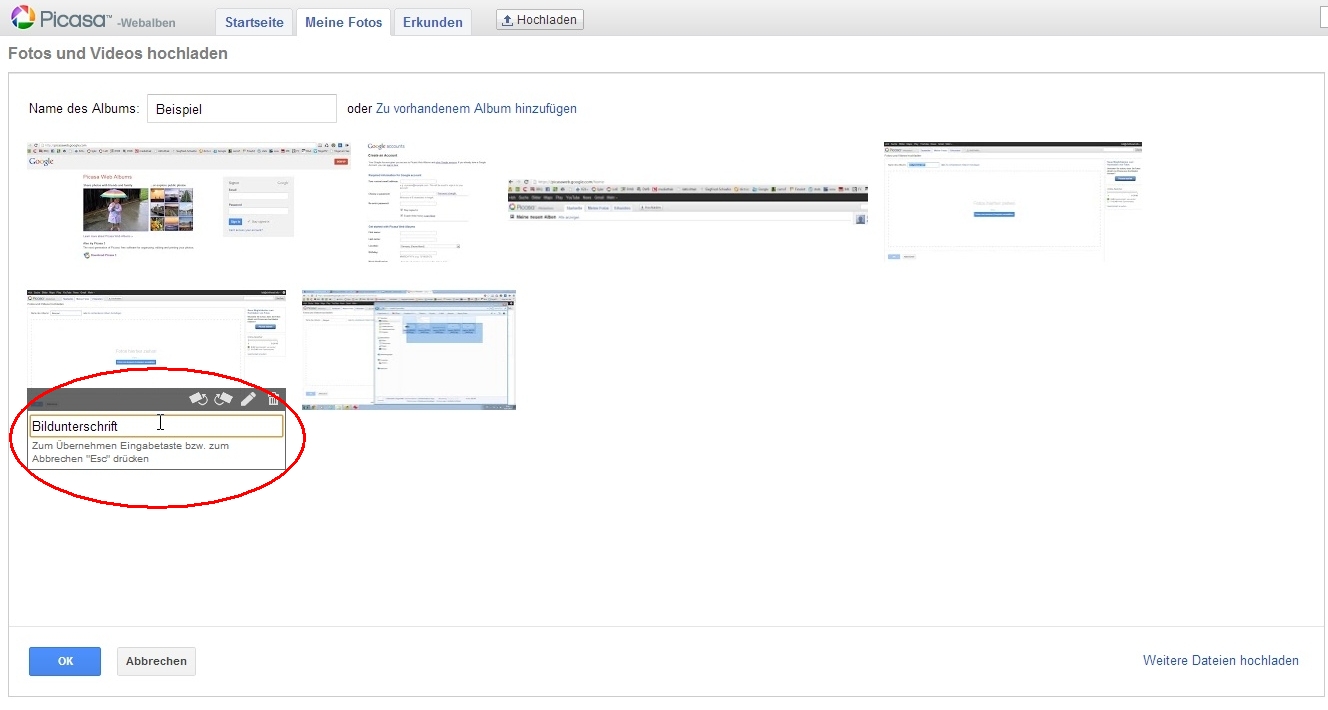The width and height of the screenshot is (1328, 710).
Task: Select the file explorer dialog thumbnail
Action: pos(409,349)
